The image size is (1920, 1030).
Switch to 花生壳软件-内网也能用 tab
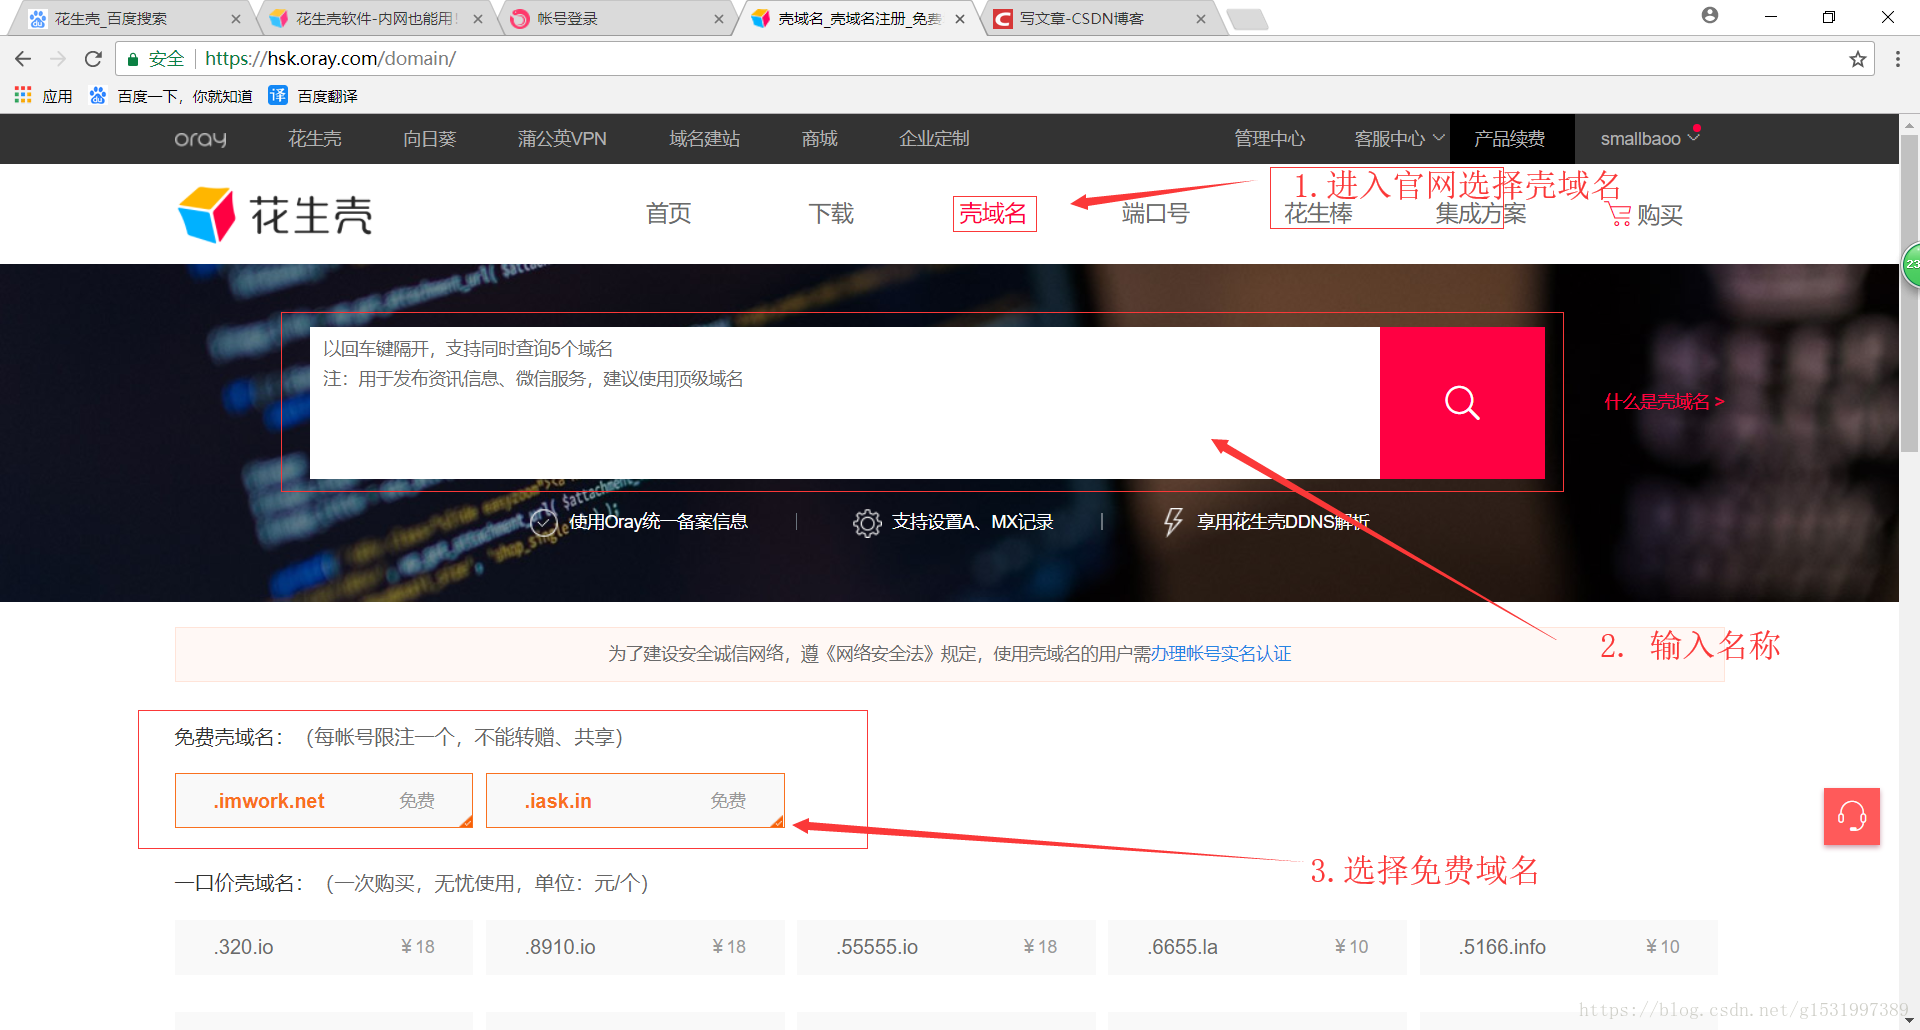tap(376, 19)
